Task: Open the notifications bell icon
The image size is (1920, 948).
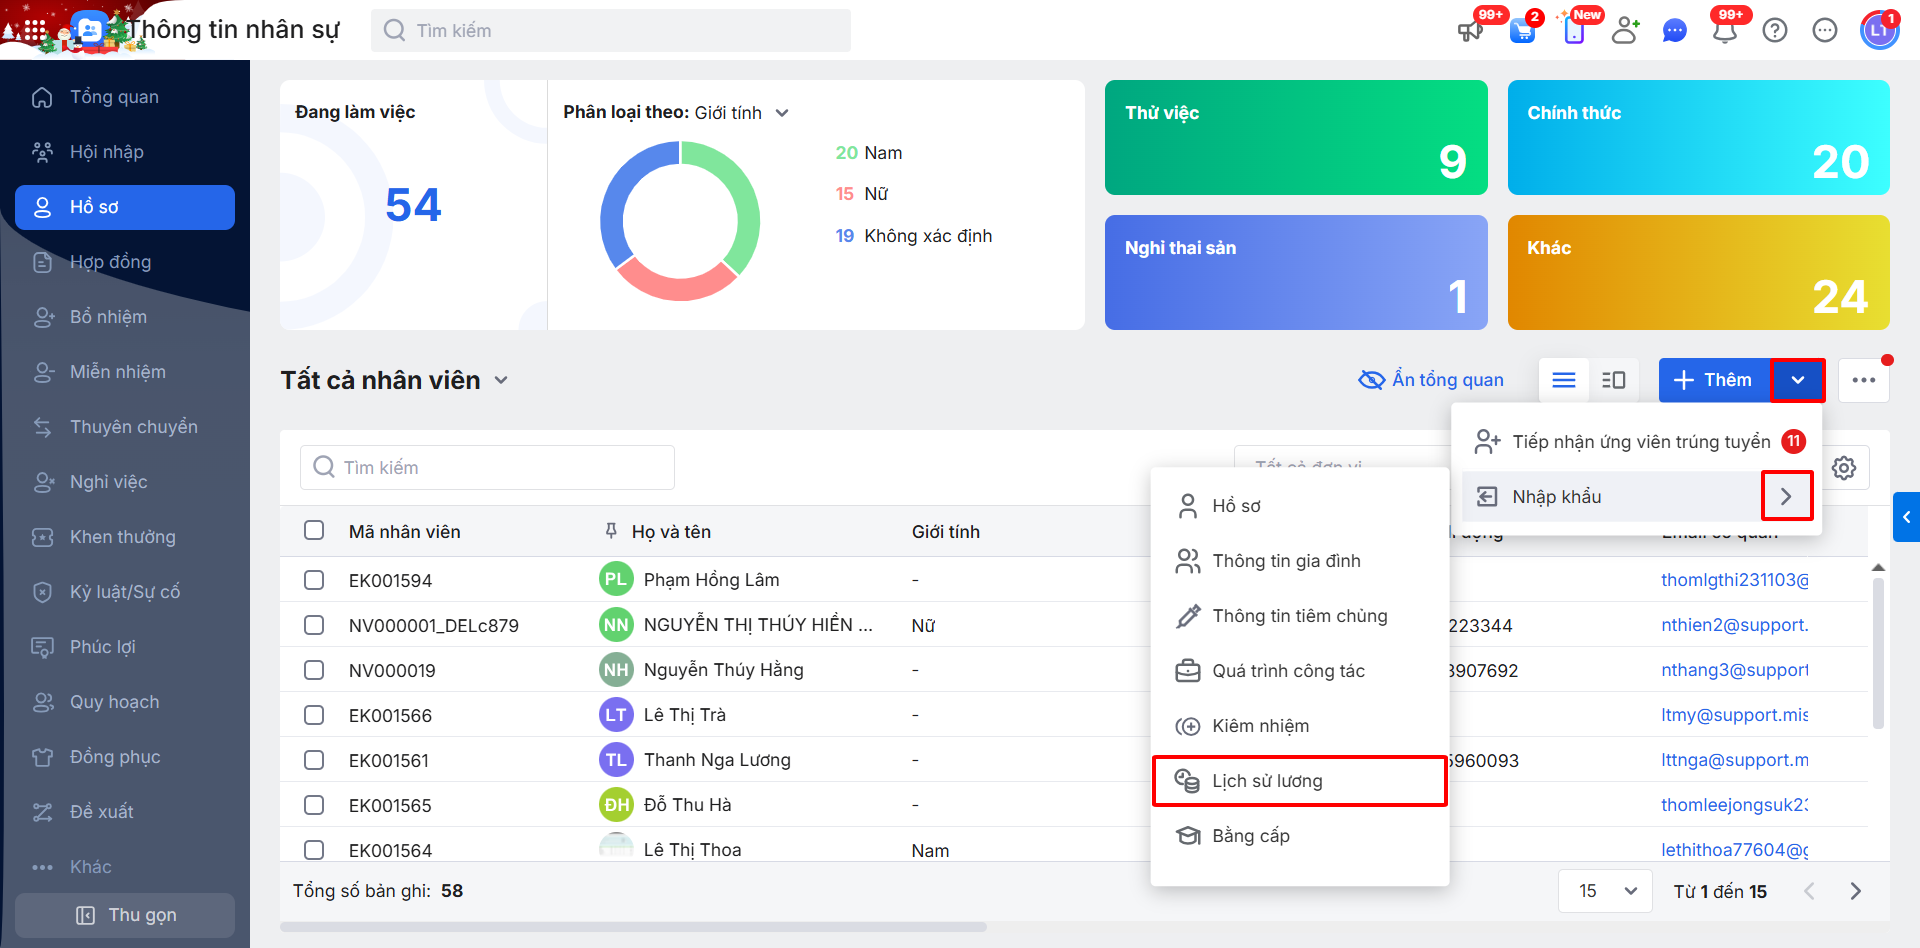Action: coord(1724,31)
